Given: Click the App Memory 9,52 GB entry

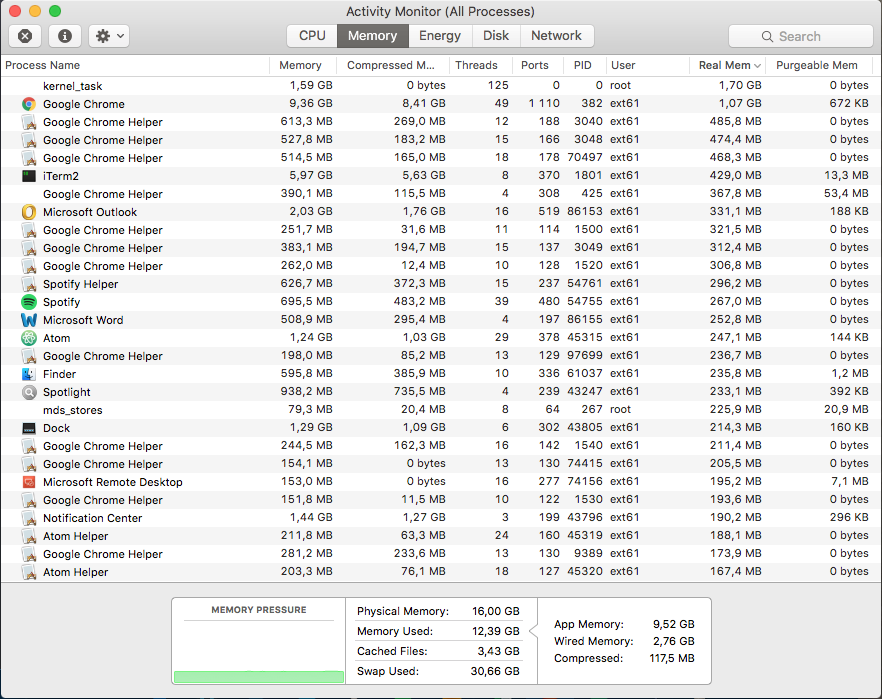Looking at the screenshot, I should (624, 624).
